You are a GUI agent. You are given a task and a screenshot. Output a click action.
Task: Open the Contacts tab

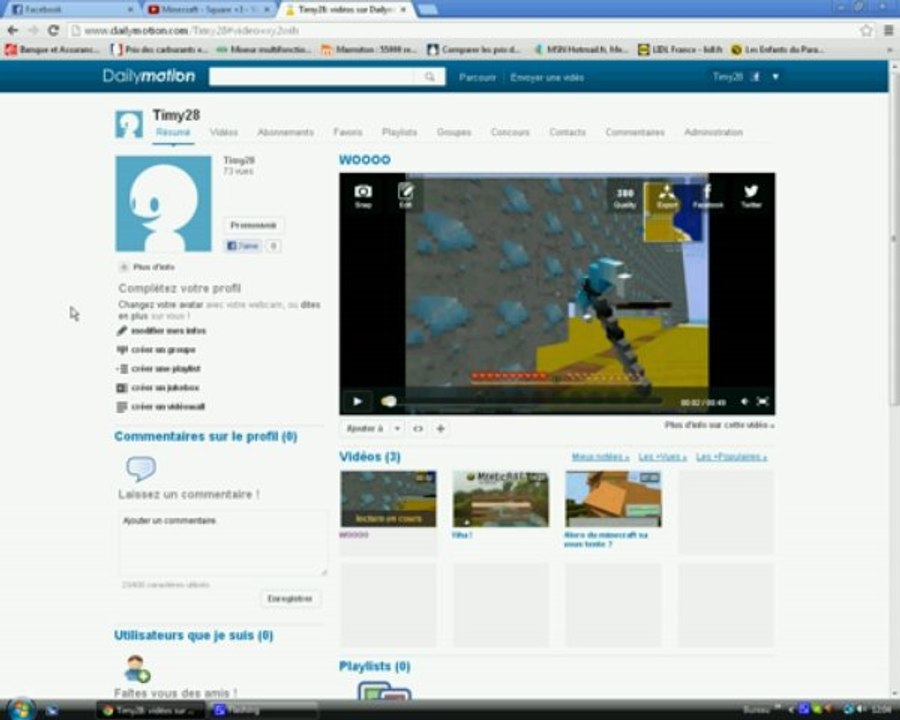[x=568, y=132]
